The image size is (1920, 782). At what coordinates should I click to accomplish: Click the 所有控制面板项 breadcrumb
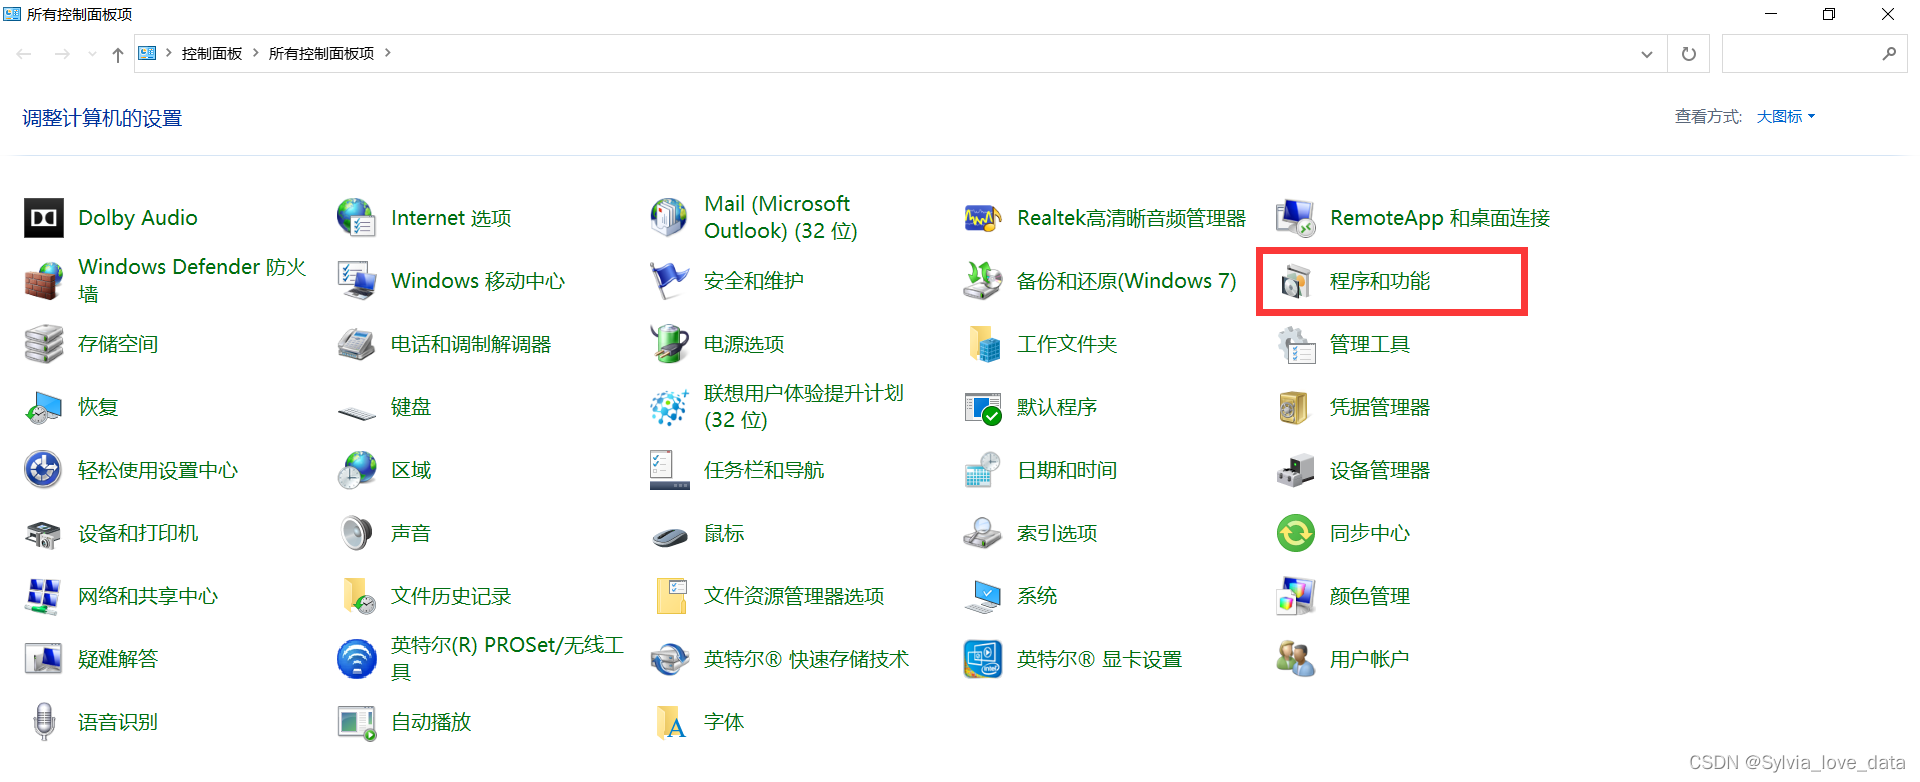click(x=321, y=53)
